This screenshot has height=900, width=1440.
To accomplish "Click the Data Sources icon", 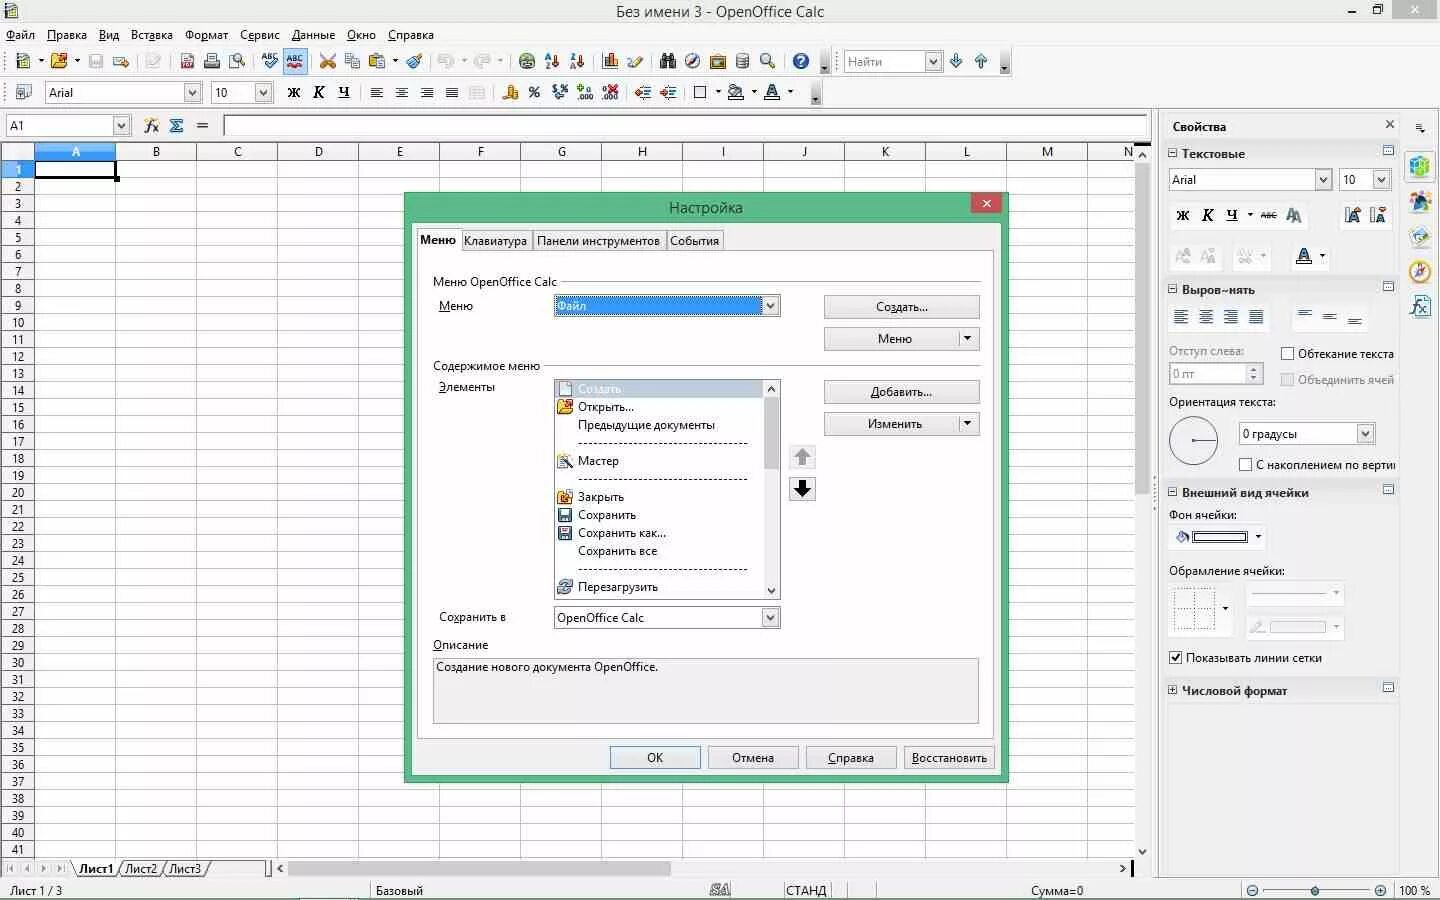I will (x=742, y=61).
